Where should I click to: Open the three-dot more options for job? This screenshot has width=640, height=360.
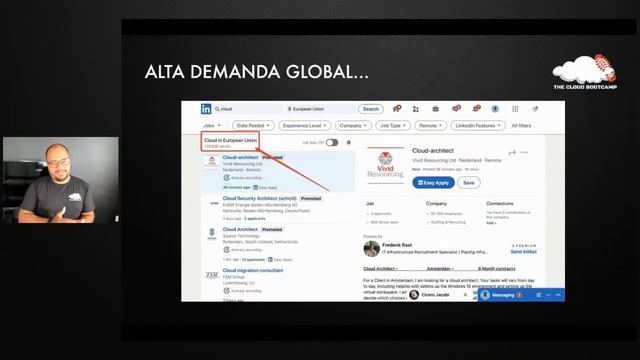click(524, 152)
